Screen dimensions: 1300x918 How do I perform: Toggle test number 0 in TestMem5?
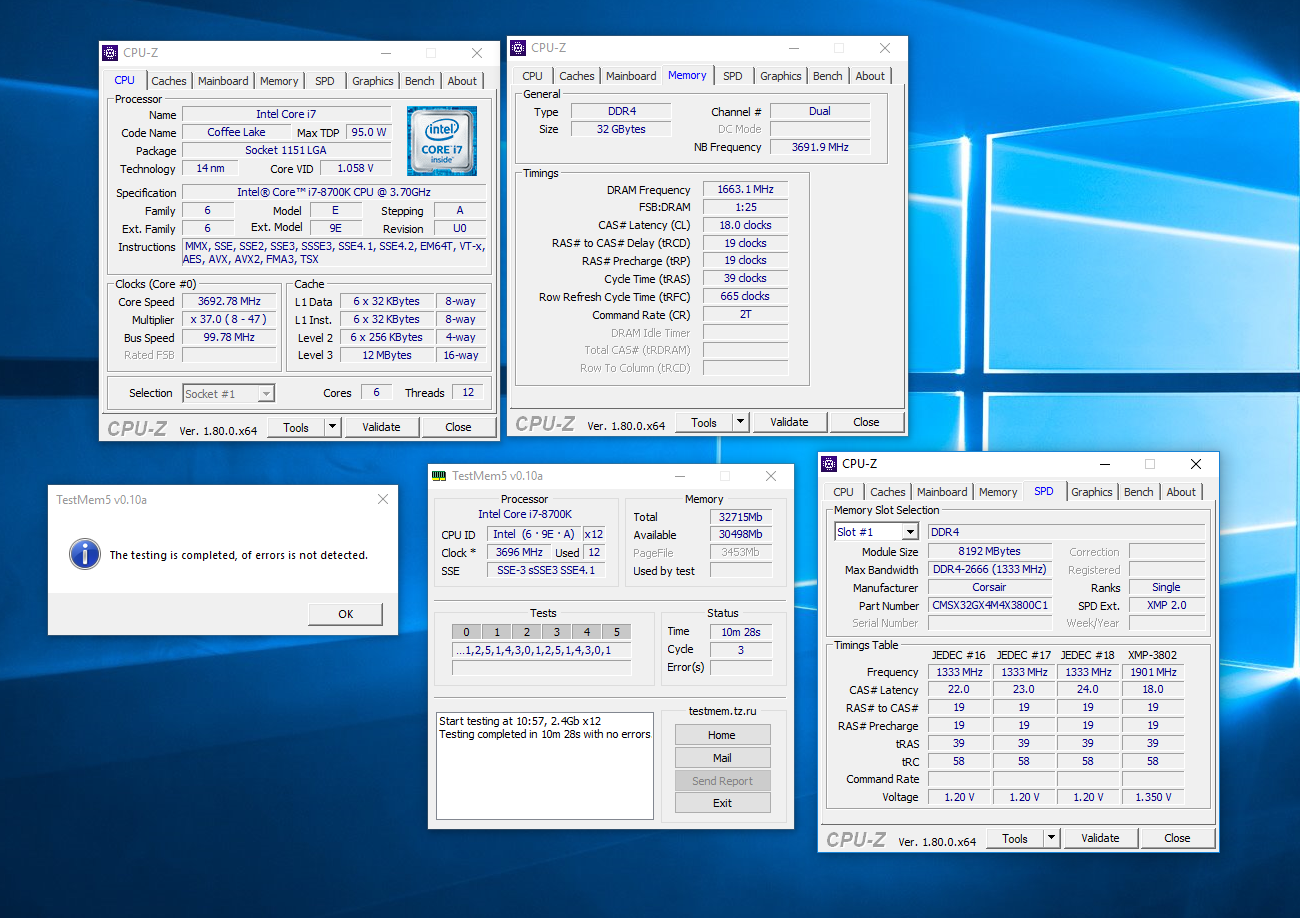pyautogui.click(x=466, y=631)
